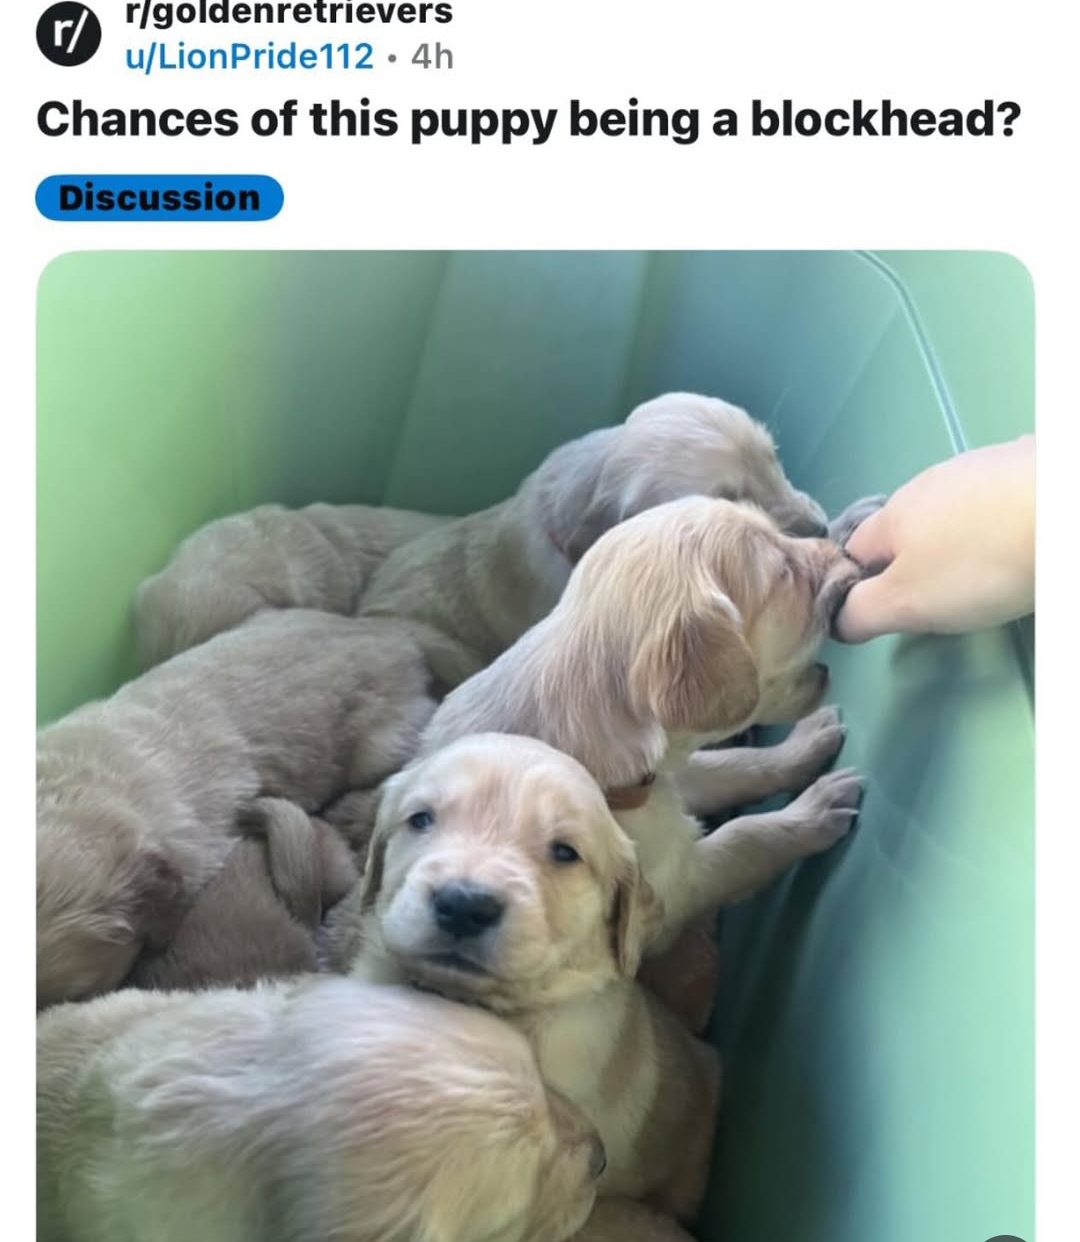Image resolution: width=1080 pixels, height=1242 pixels.
Task: Tap the black nose of the facing puppy
Action: 466,908
